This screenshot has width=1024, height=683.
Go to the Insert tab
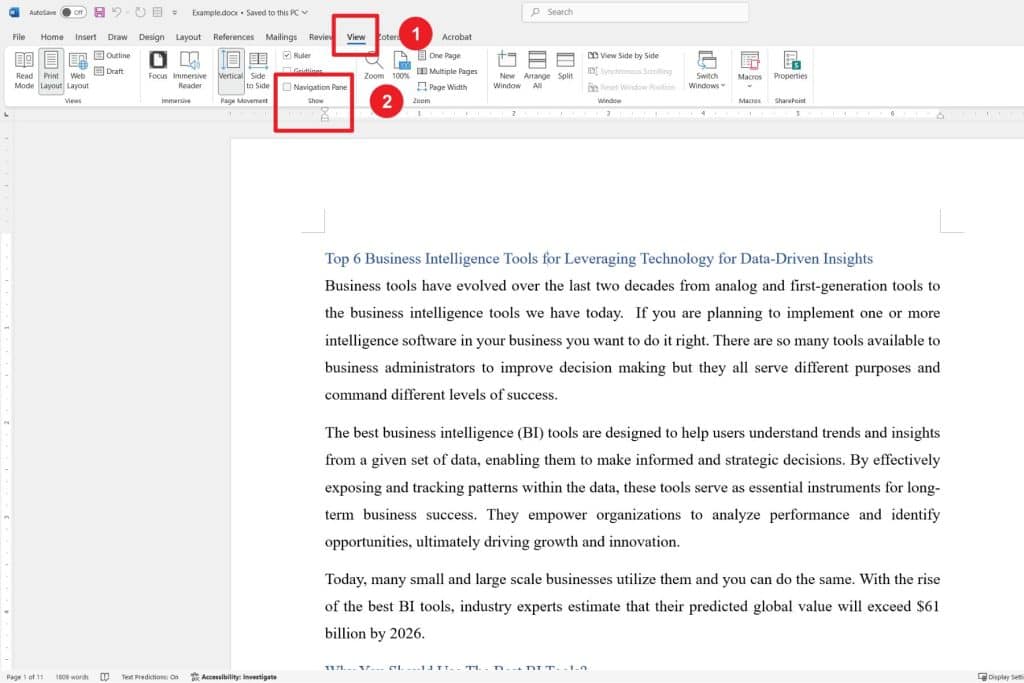click(x=86, y=37)
